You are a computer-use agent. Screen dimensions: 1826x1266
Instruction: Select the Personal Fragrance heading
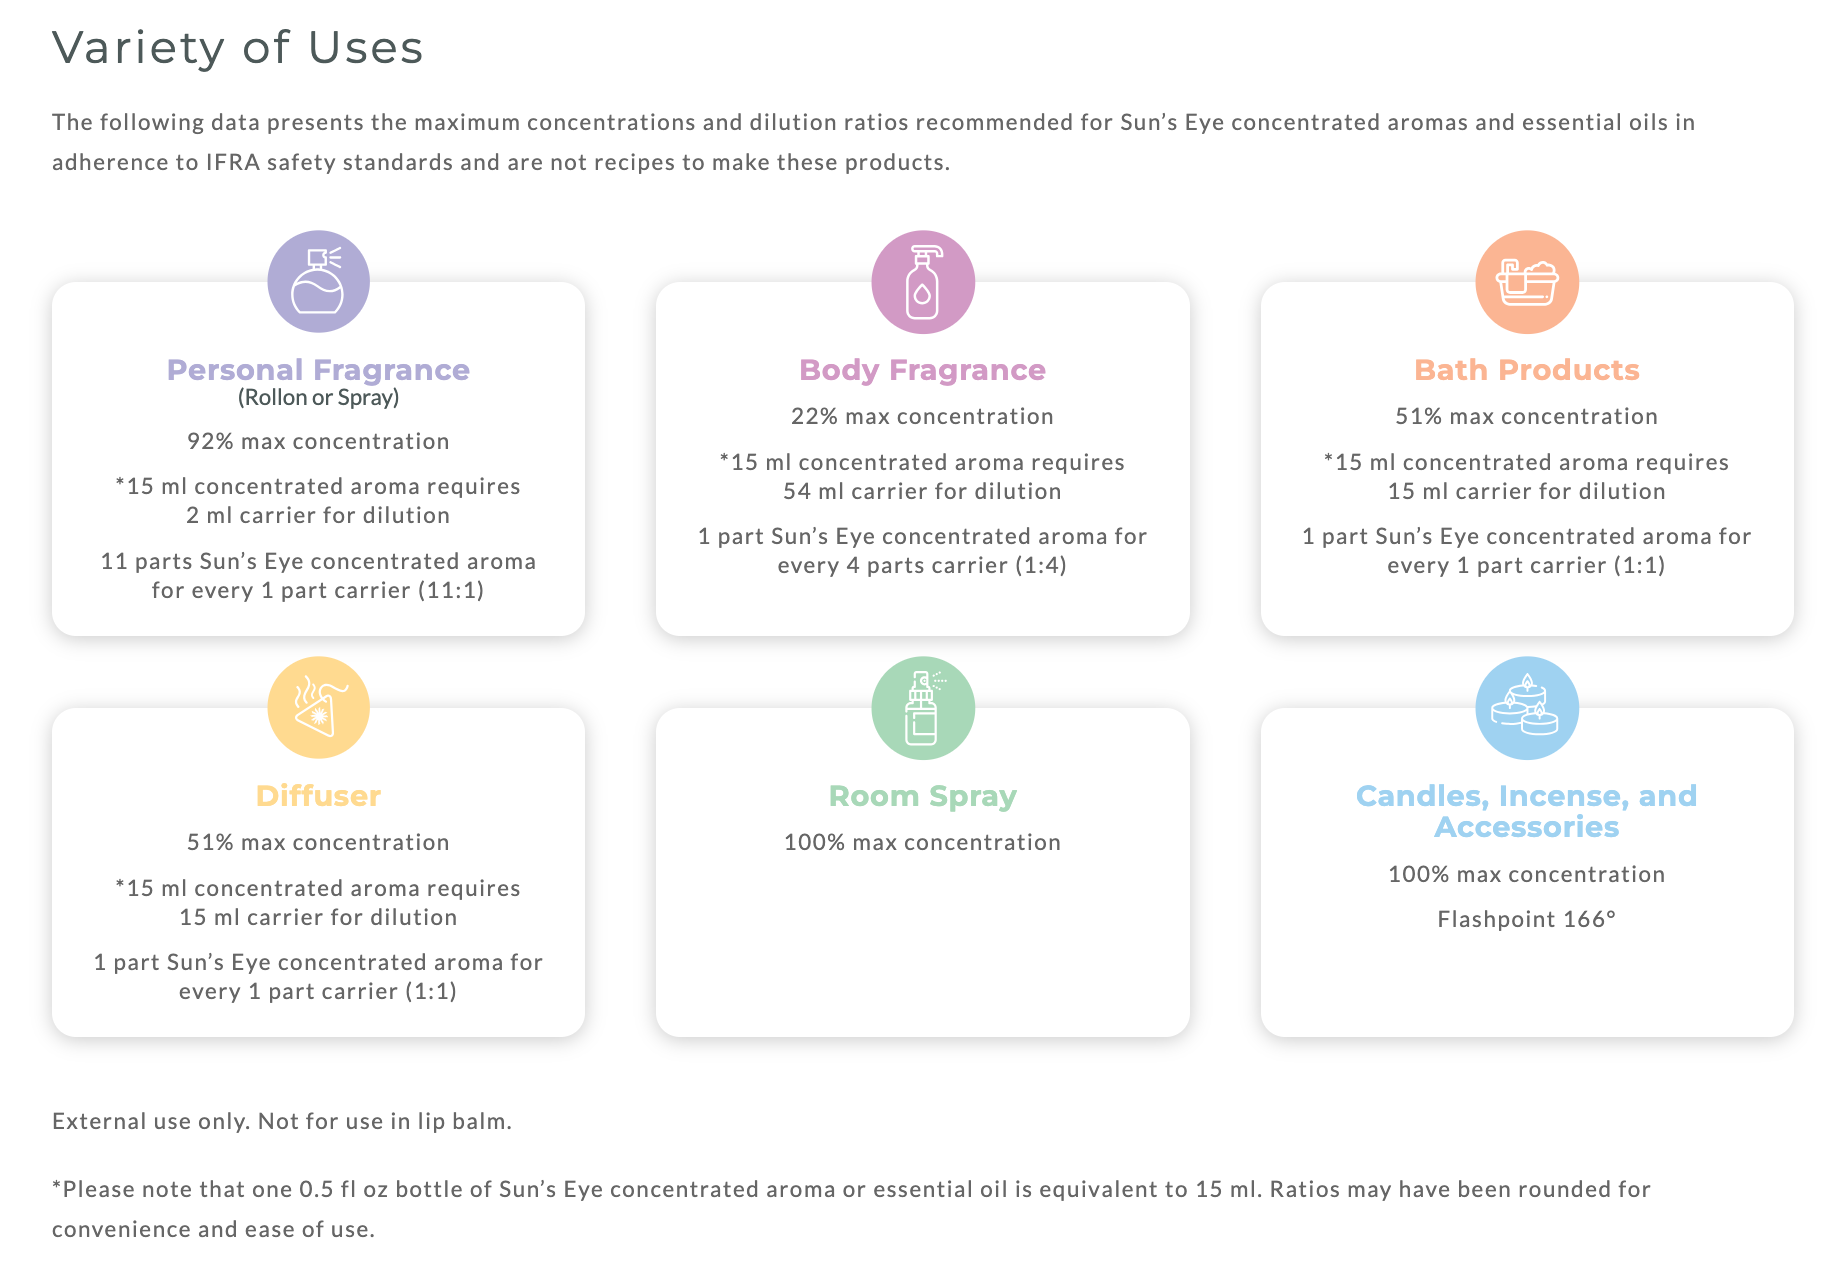(x=318, y=370)
